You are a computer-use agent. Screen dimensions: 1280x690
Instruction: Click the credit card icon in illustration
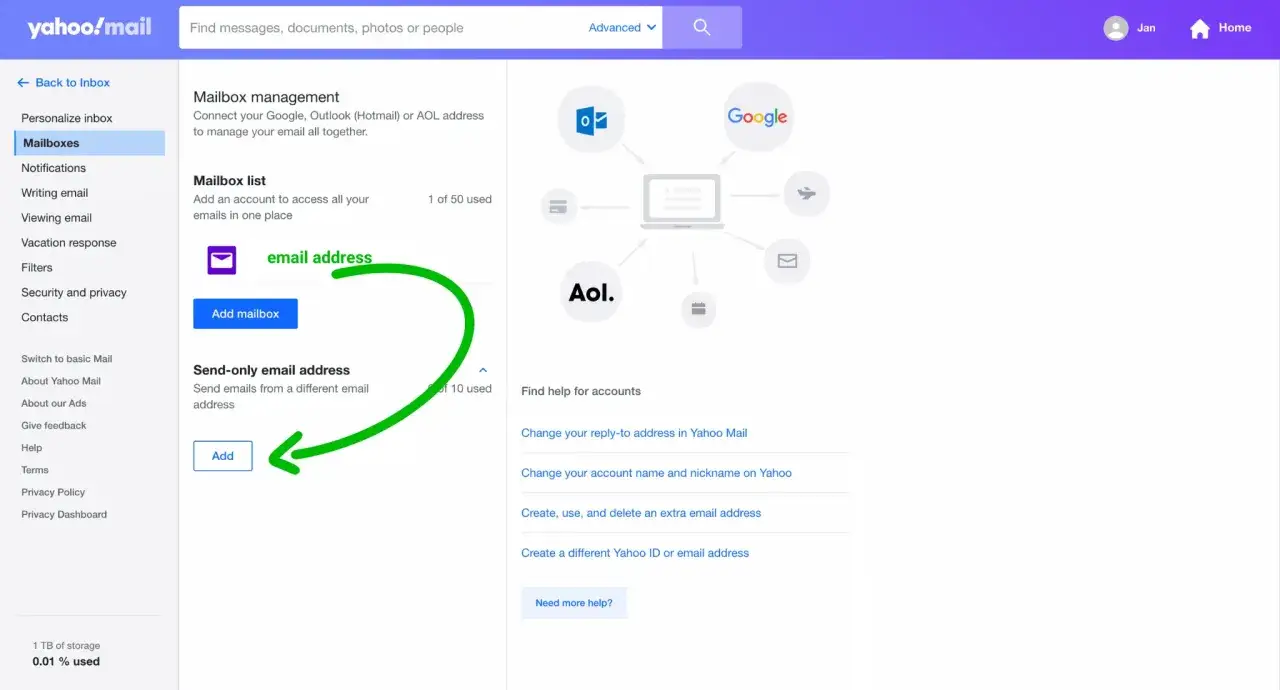pyautogui.click(x=559, y=207)
